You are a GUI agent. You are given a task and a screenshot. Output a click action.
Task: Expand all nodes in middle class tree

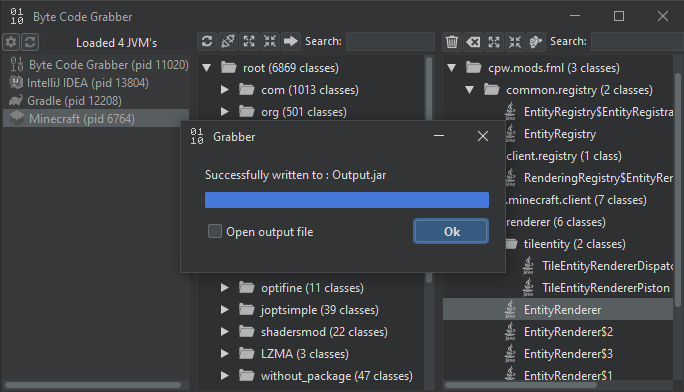[x=249, y=41]
